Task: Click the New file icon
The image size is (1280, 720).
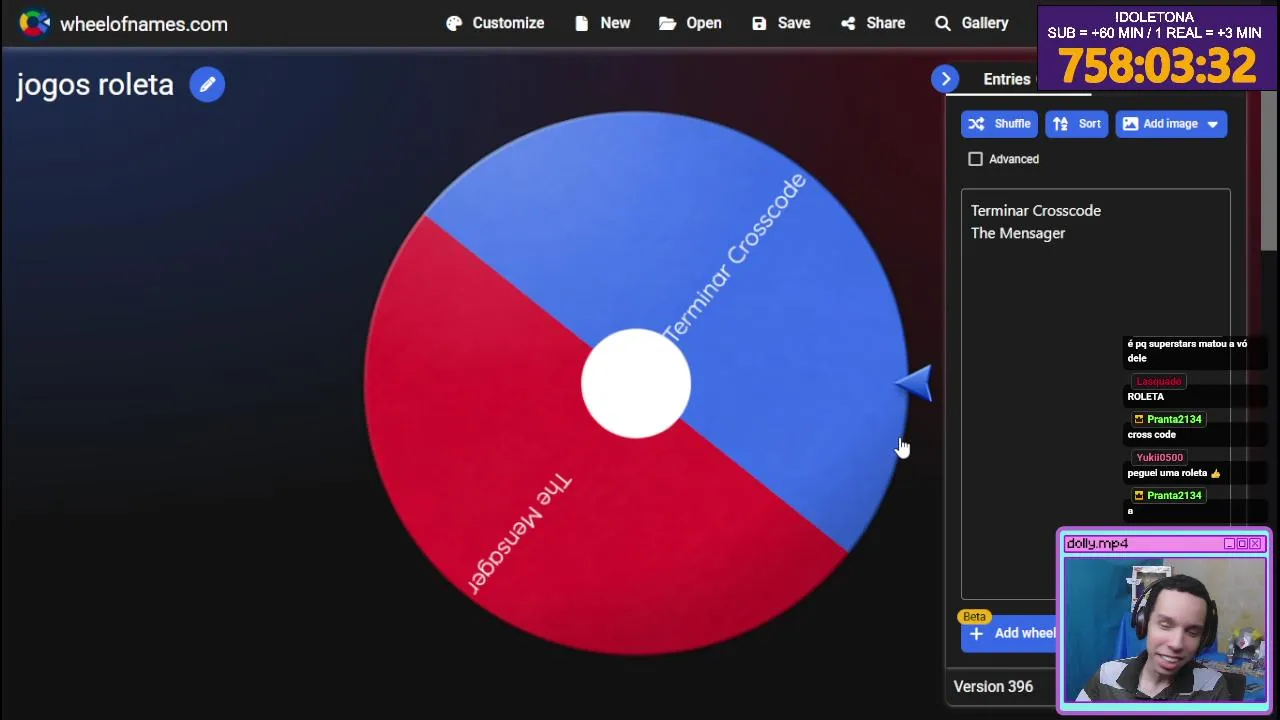Action: coord(581,23)
